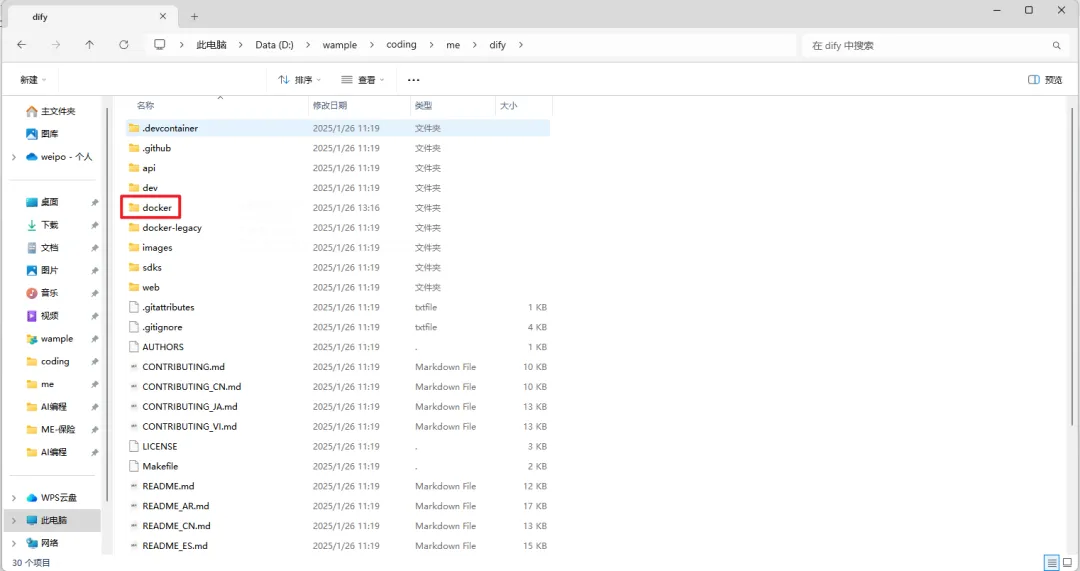Click the Back navigation arrow
This screenshot has width=1080, height=571.
pyautogui.click(x=22, y=45)
